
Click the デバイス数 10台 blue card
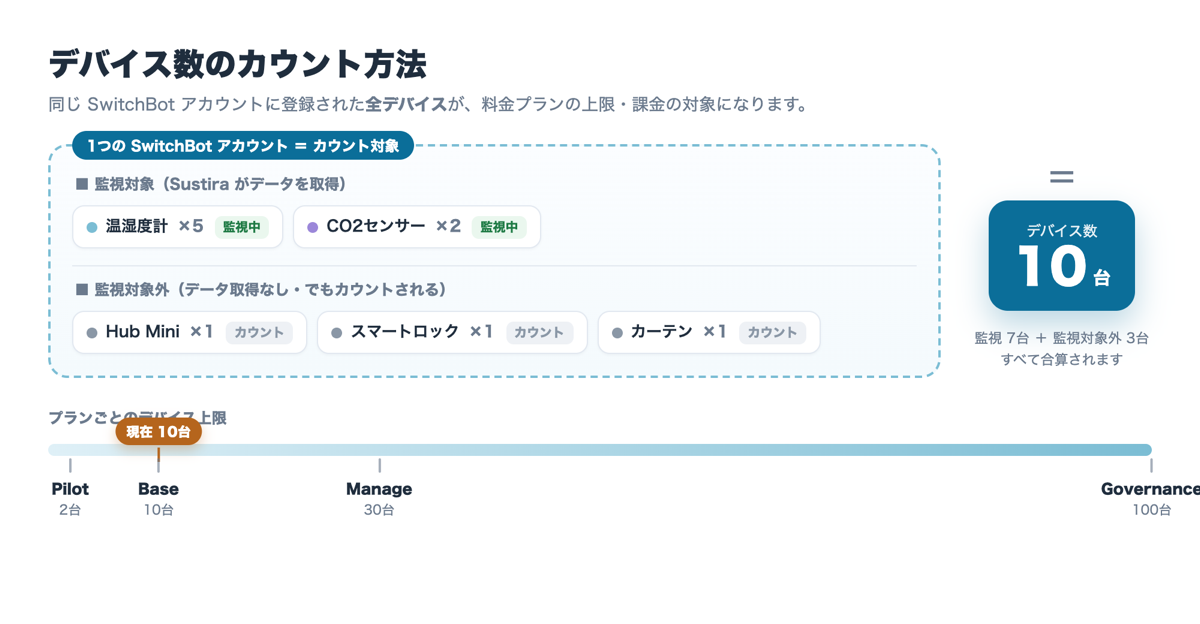coord(1062,256)
